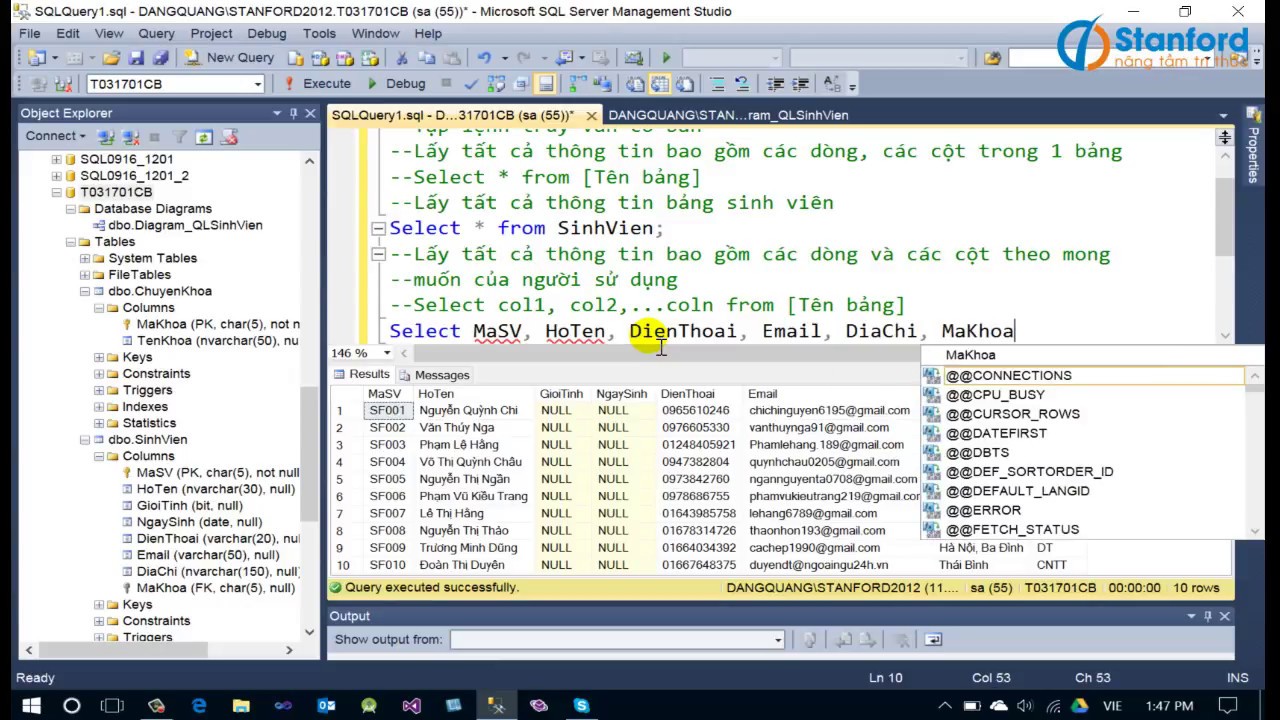Click the Cut scissors icon

point(402,58)
